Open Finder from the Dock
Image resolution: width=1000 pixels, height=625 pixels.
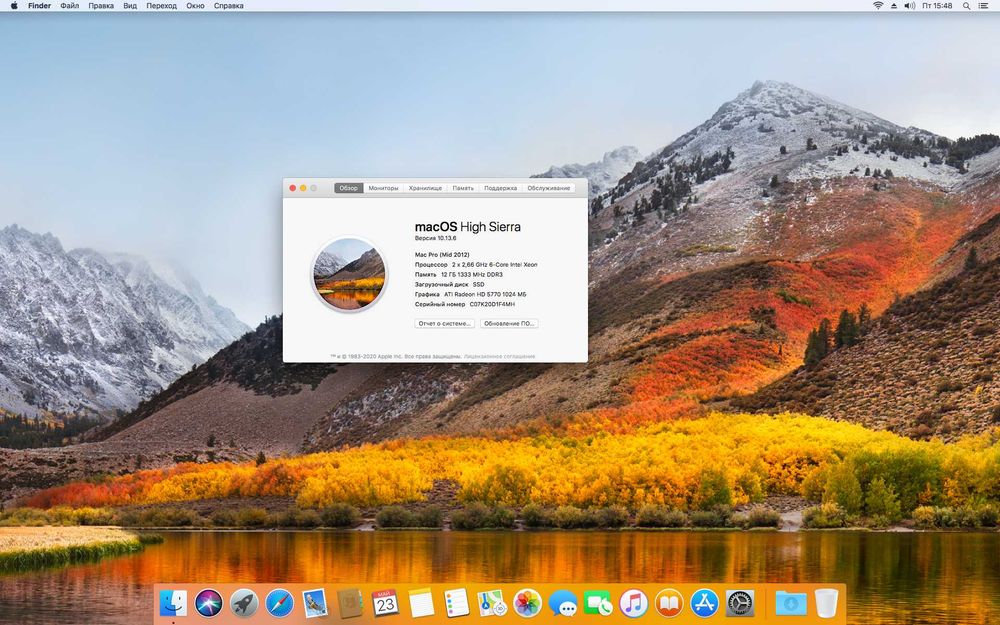coord(173,603)
